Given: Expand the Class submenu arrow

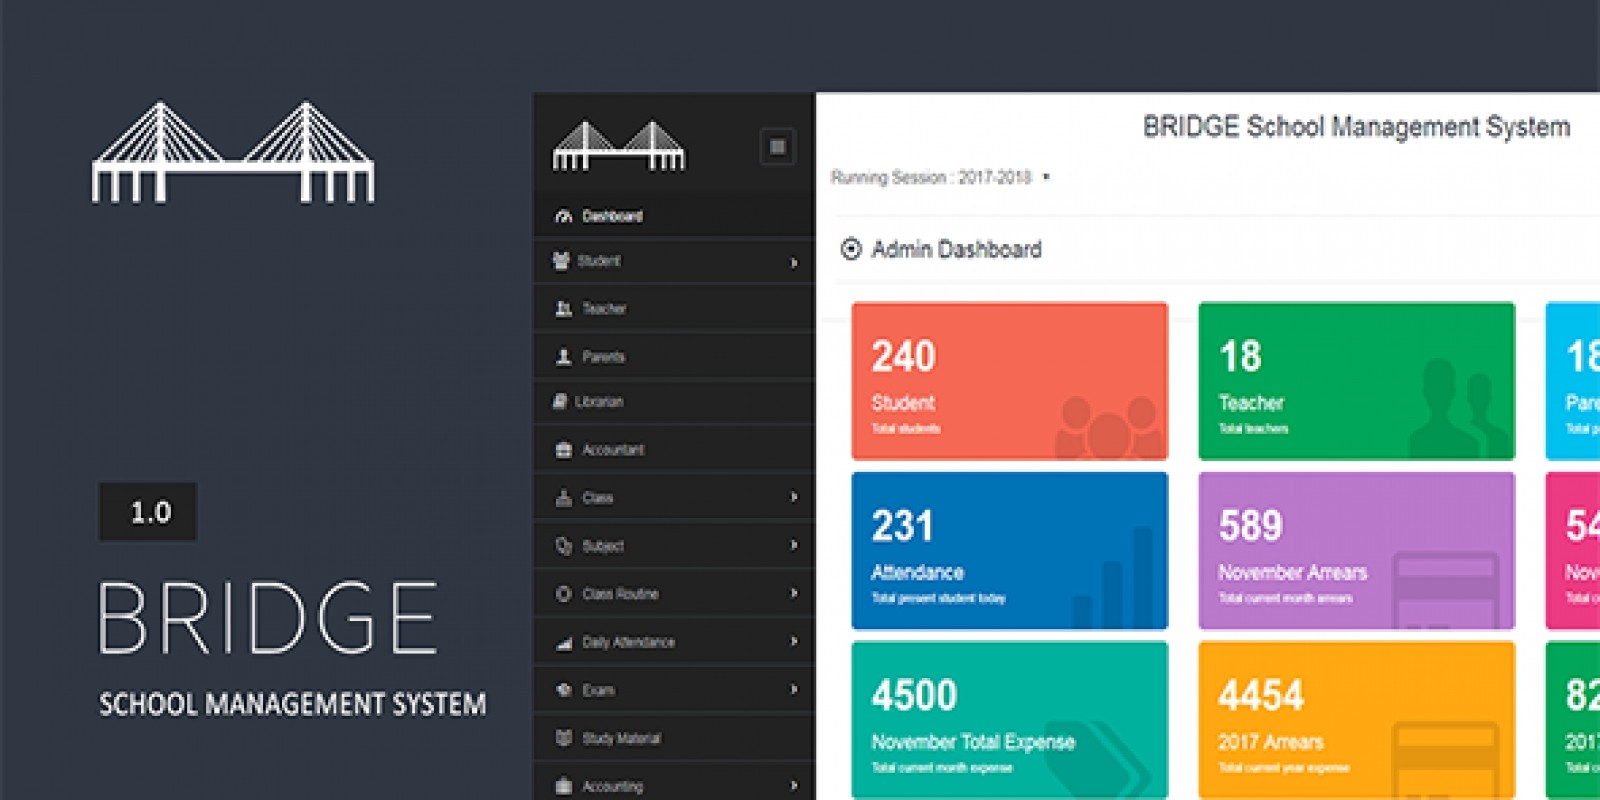Looking at the screenshot, I should point(794,497).
